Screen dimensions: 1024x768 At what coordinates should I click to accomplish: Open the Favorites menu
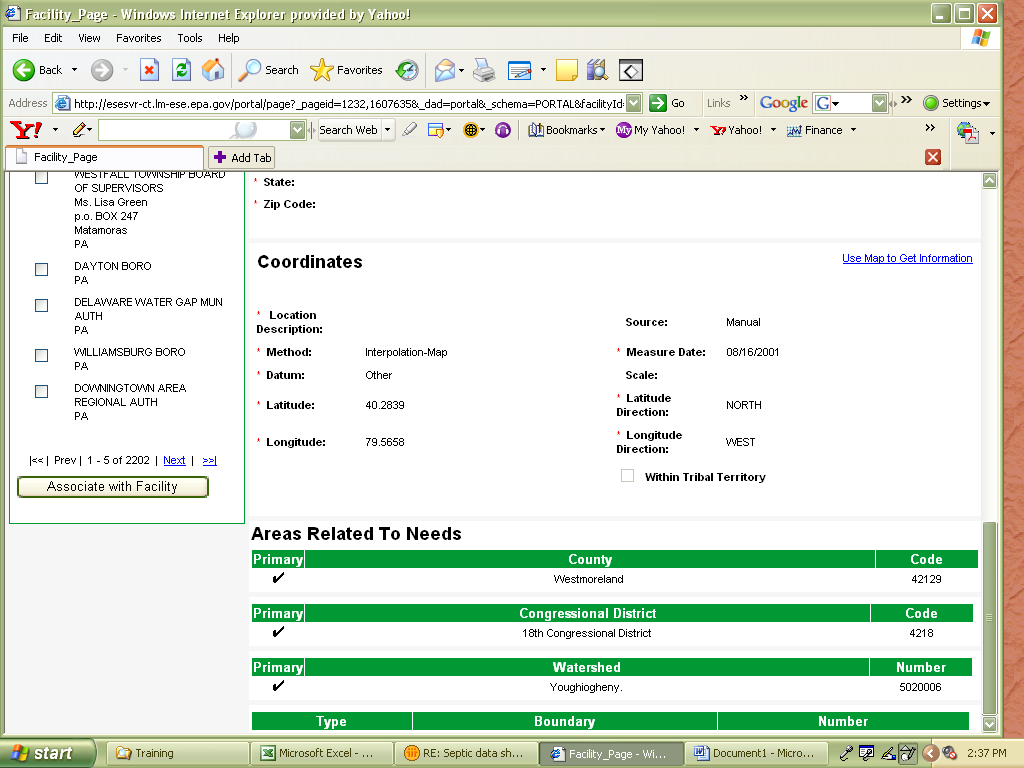tap(138, 38)
